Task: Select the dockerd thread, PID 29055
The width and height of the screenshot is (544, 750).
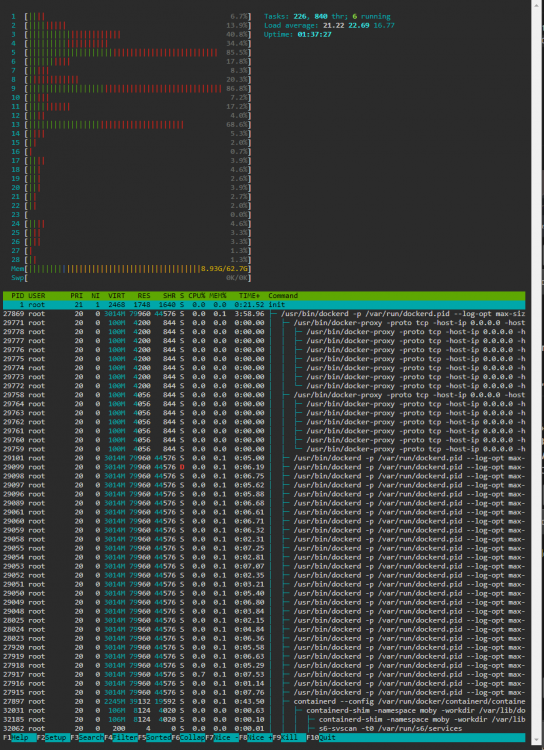Action: (x=264, y=548)
